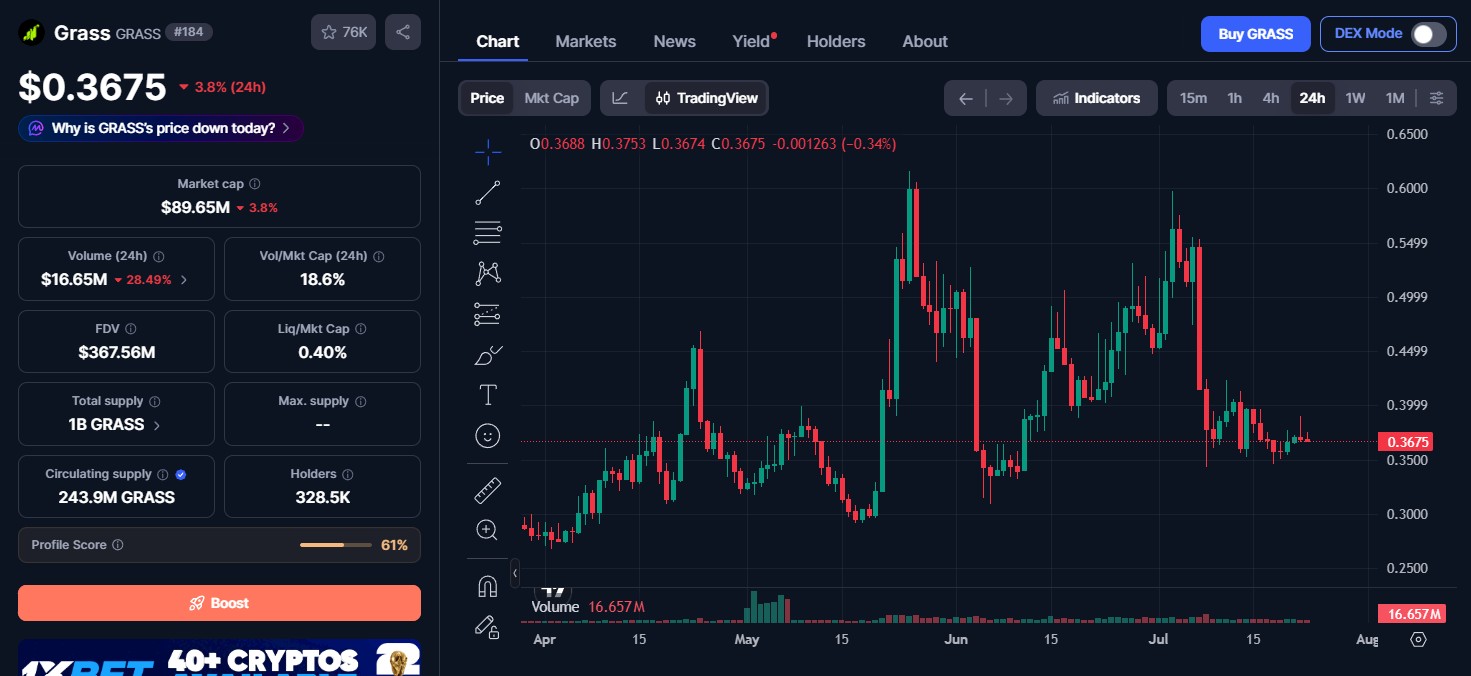Select the 24h interval button
The image size is (1471, 676).
(x=1312, y=98)
